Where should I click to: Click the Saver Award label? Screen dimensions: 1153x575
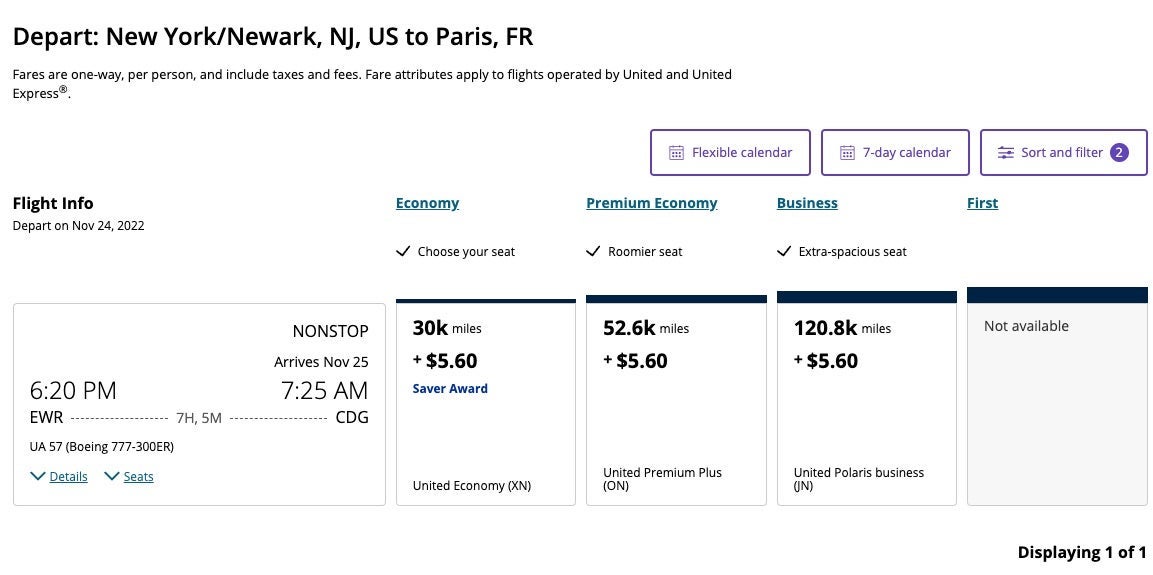point(450,389)
